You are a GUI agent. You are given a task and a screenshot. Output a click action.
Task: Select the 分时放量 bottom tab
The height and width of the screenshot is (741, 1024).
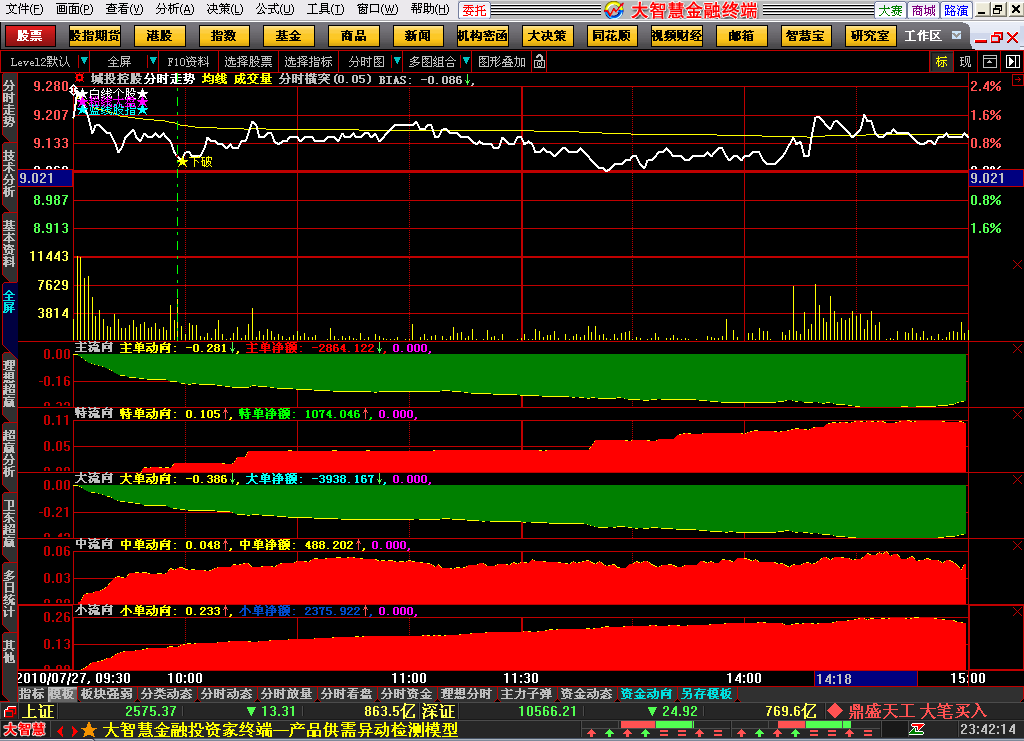[x=287, y=693]
